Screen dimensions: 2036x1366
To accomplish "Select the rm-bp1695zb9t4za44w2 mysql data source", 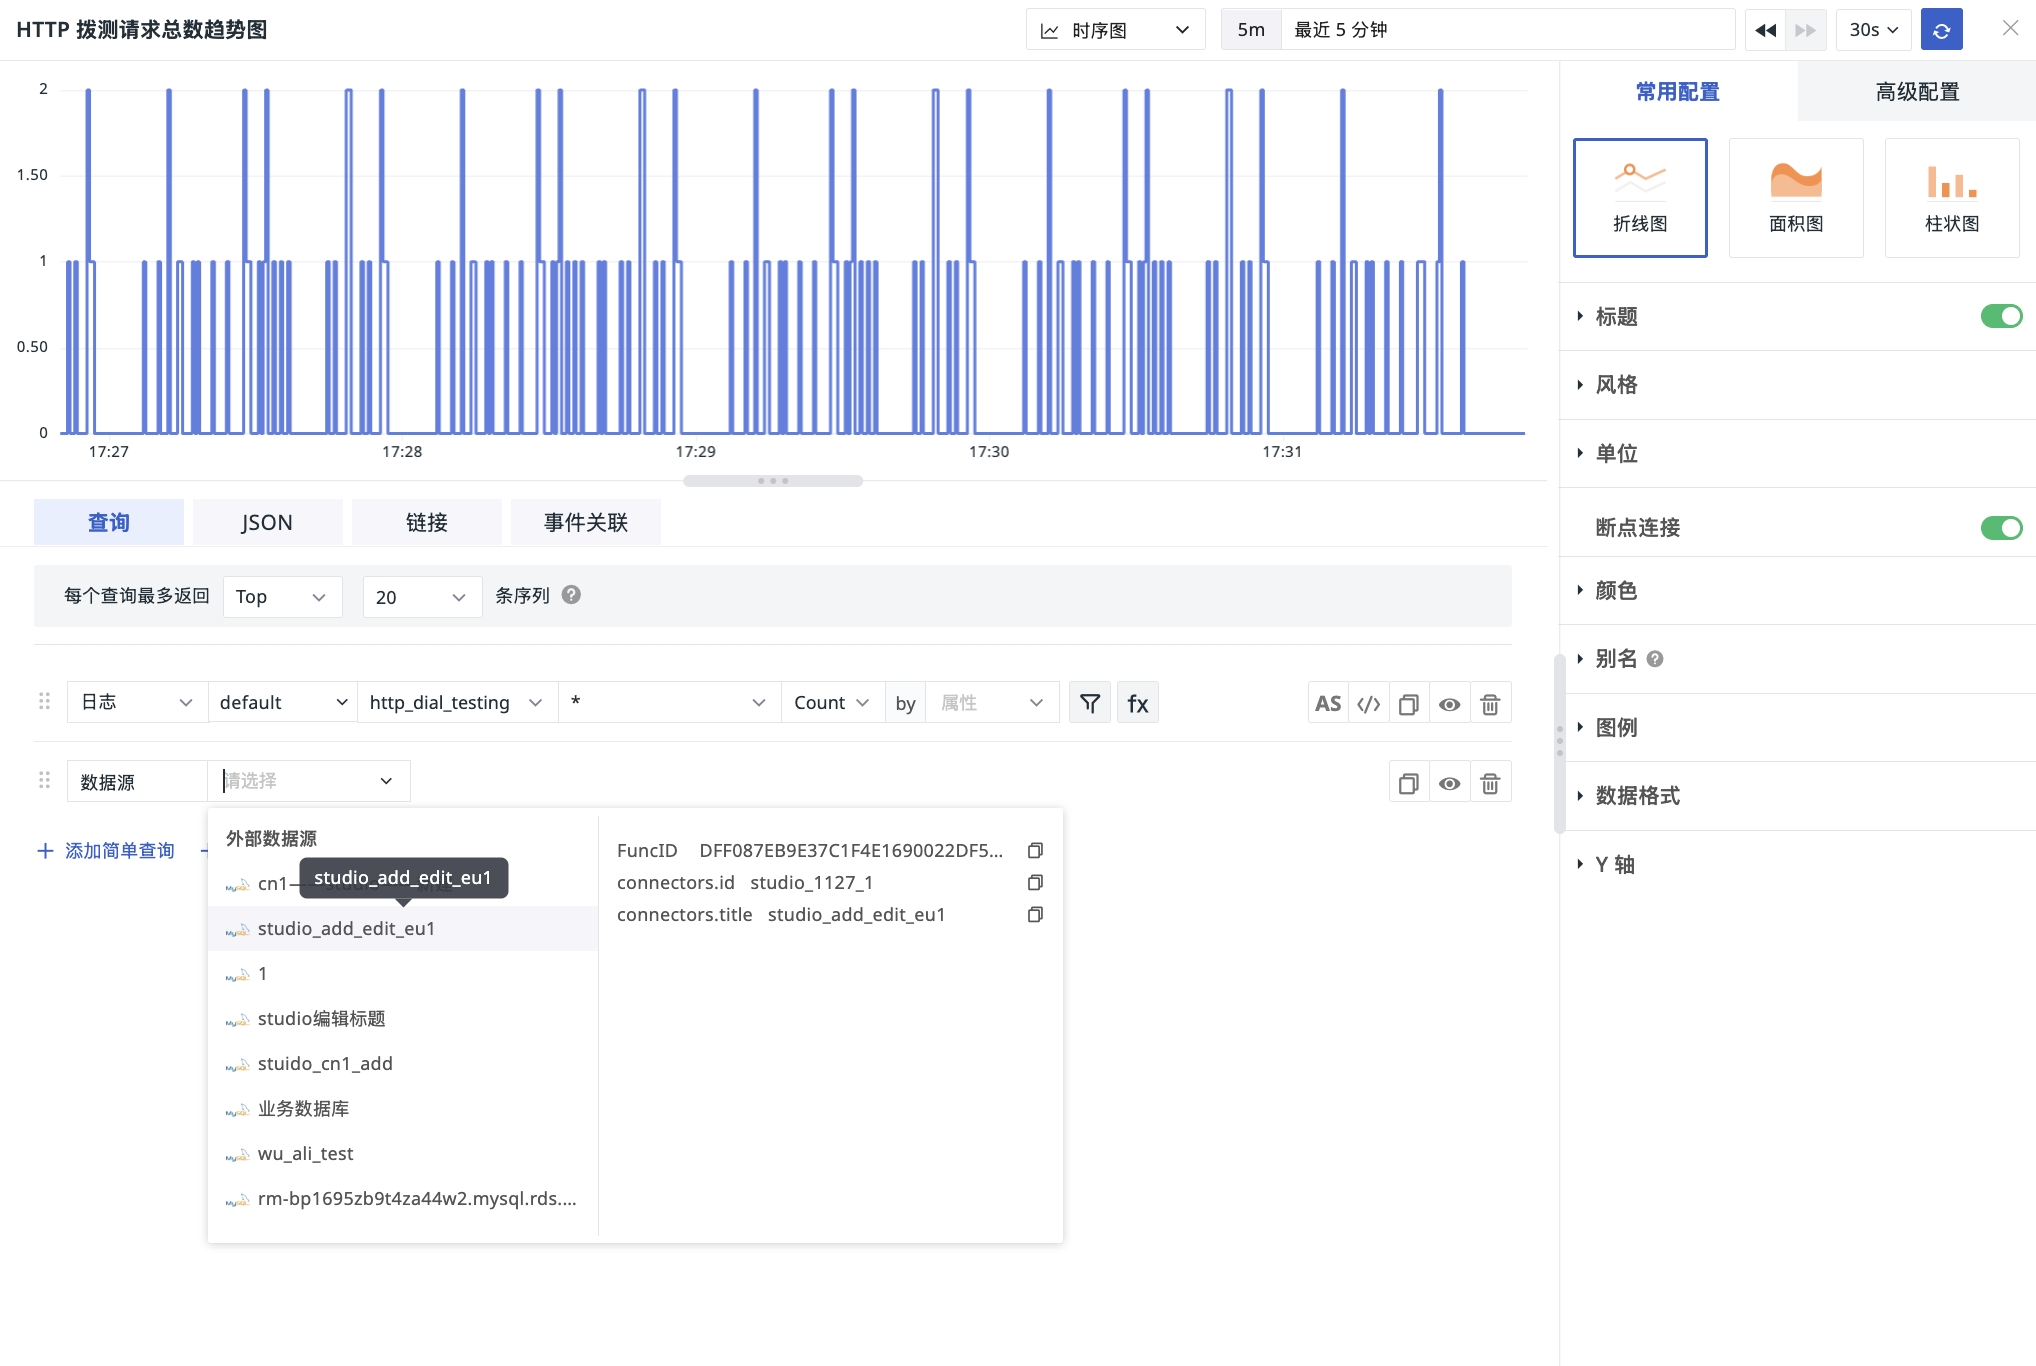I will coord(403,1199).
